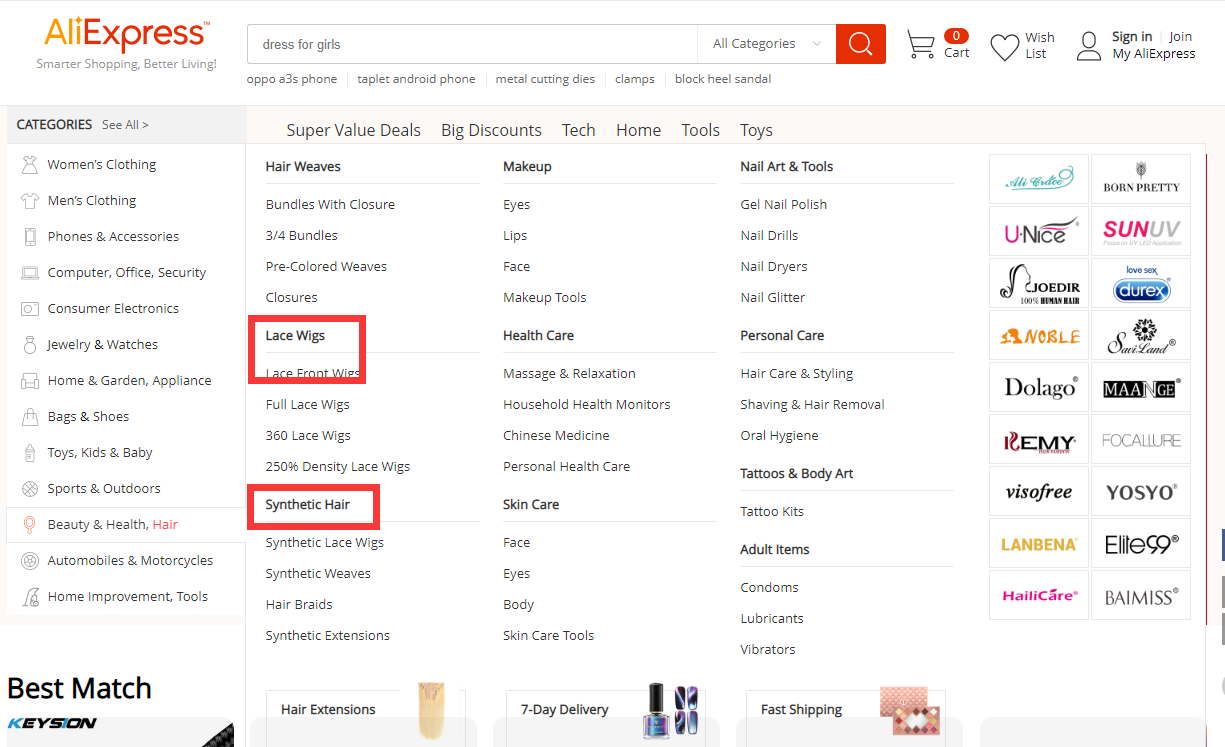Click the red search magnifier icon
The width and height of the screenshot is (1225, 747).
(x=859, y=44)
